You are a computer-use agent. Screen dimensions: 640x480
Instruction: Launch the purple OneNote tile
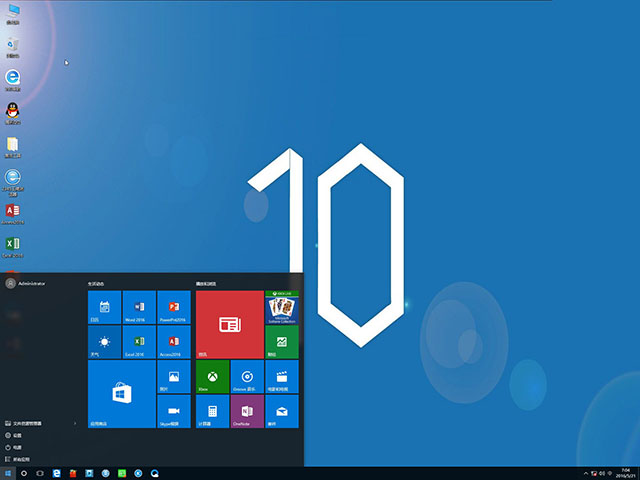[x=247, y=411]
